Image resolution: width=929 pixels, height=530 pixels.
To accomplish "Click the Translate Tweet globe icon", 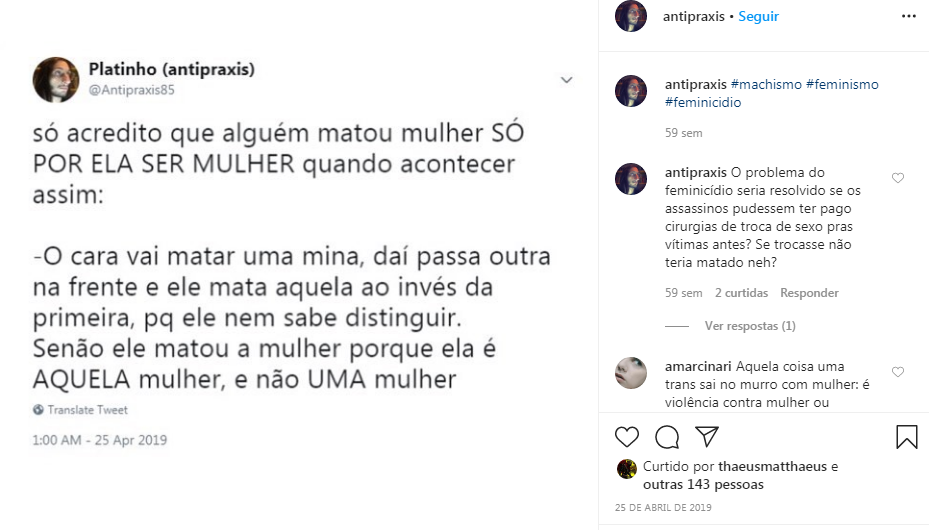I will tap(38, 410).
